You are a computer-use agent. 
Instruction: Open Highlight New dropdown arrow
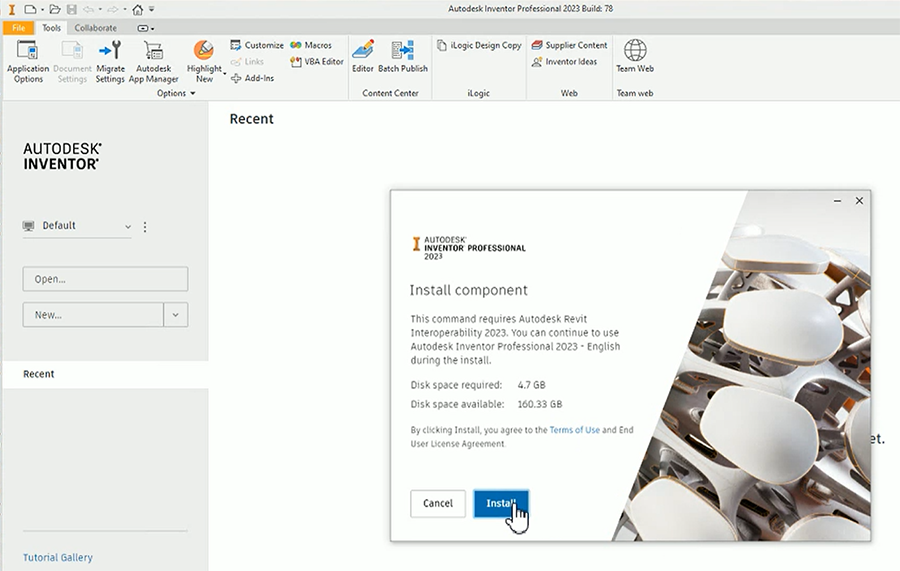[x=224, y=73]
